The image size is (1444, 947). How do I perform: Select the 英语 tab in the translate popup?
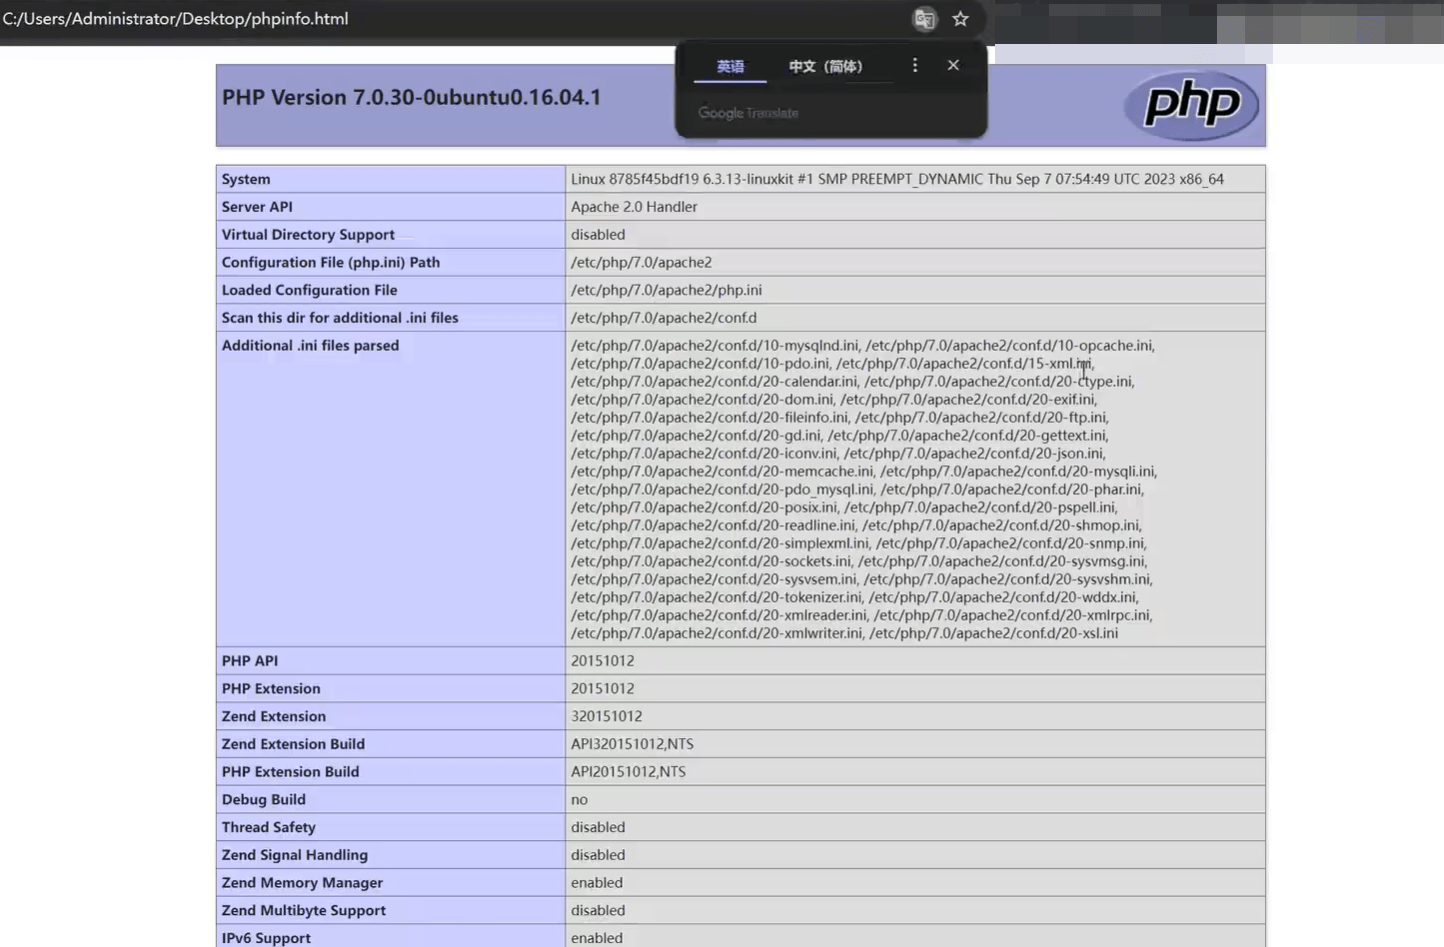click(x=730, y=67)
